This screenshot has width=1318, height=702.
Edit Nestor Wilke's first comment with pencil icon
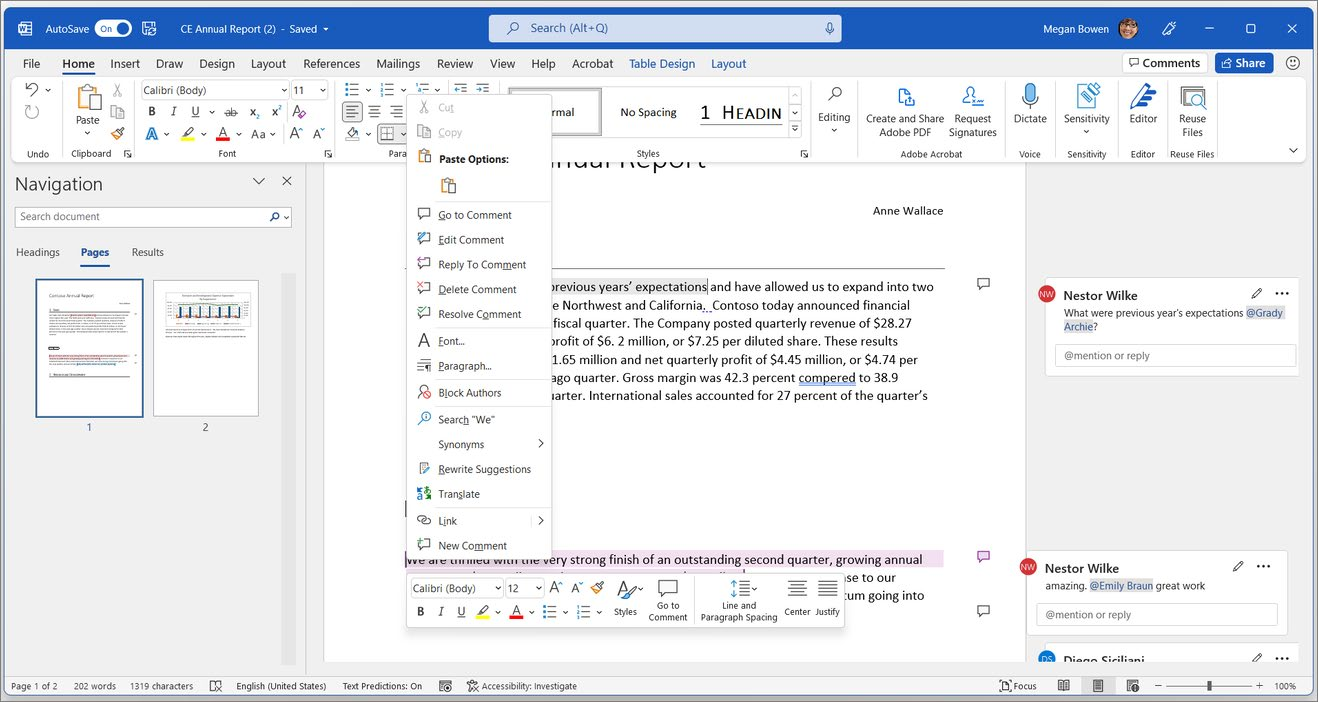(1257, 294)
